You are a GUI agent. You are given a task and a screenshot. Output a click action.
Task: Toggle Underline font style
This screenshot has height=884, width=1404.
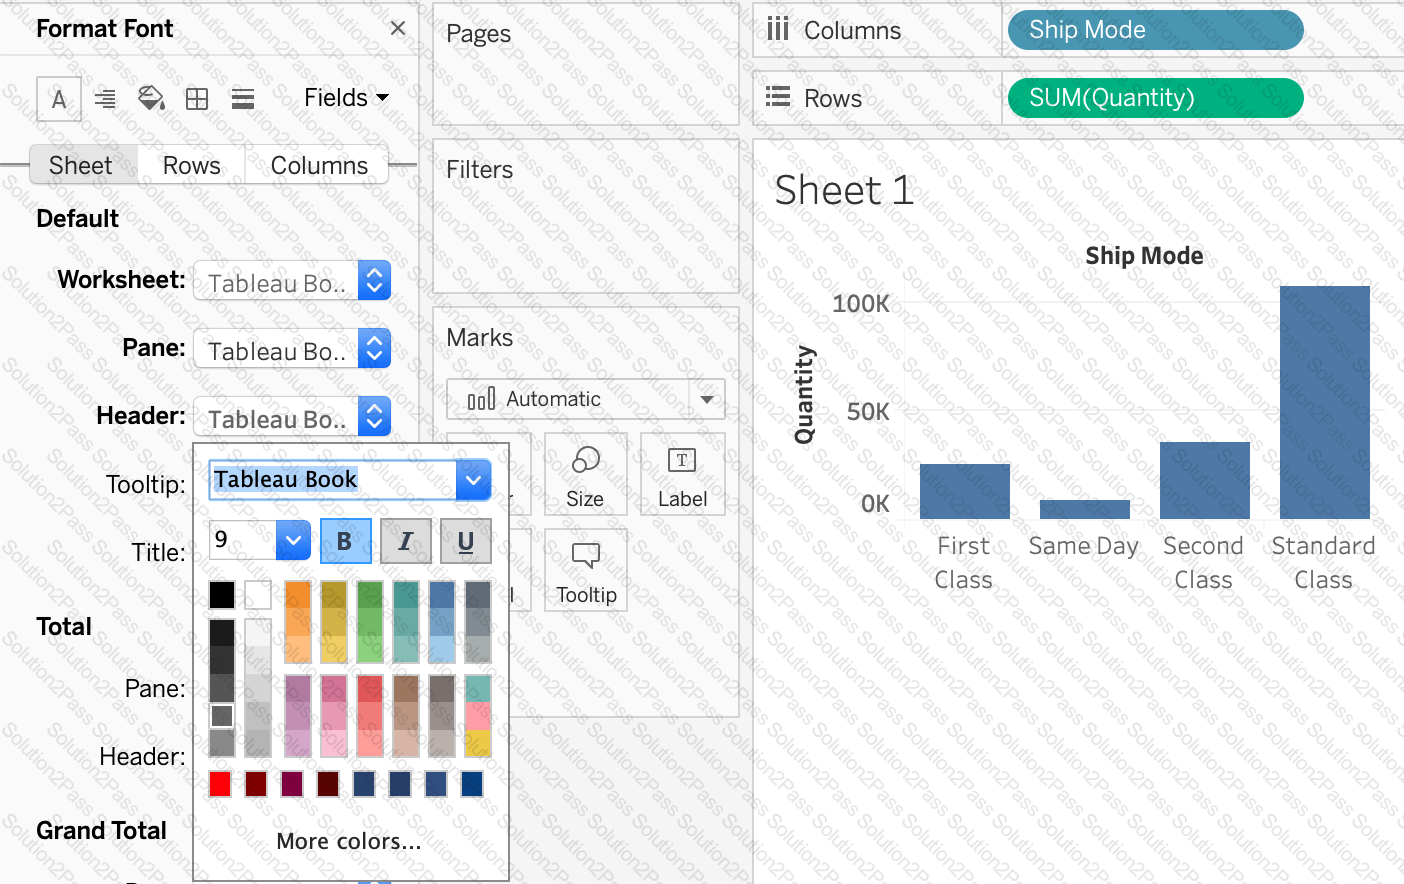(x=465, y=542)
